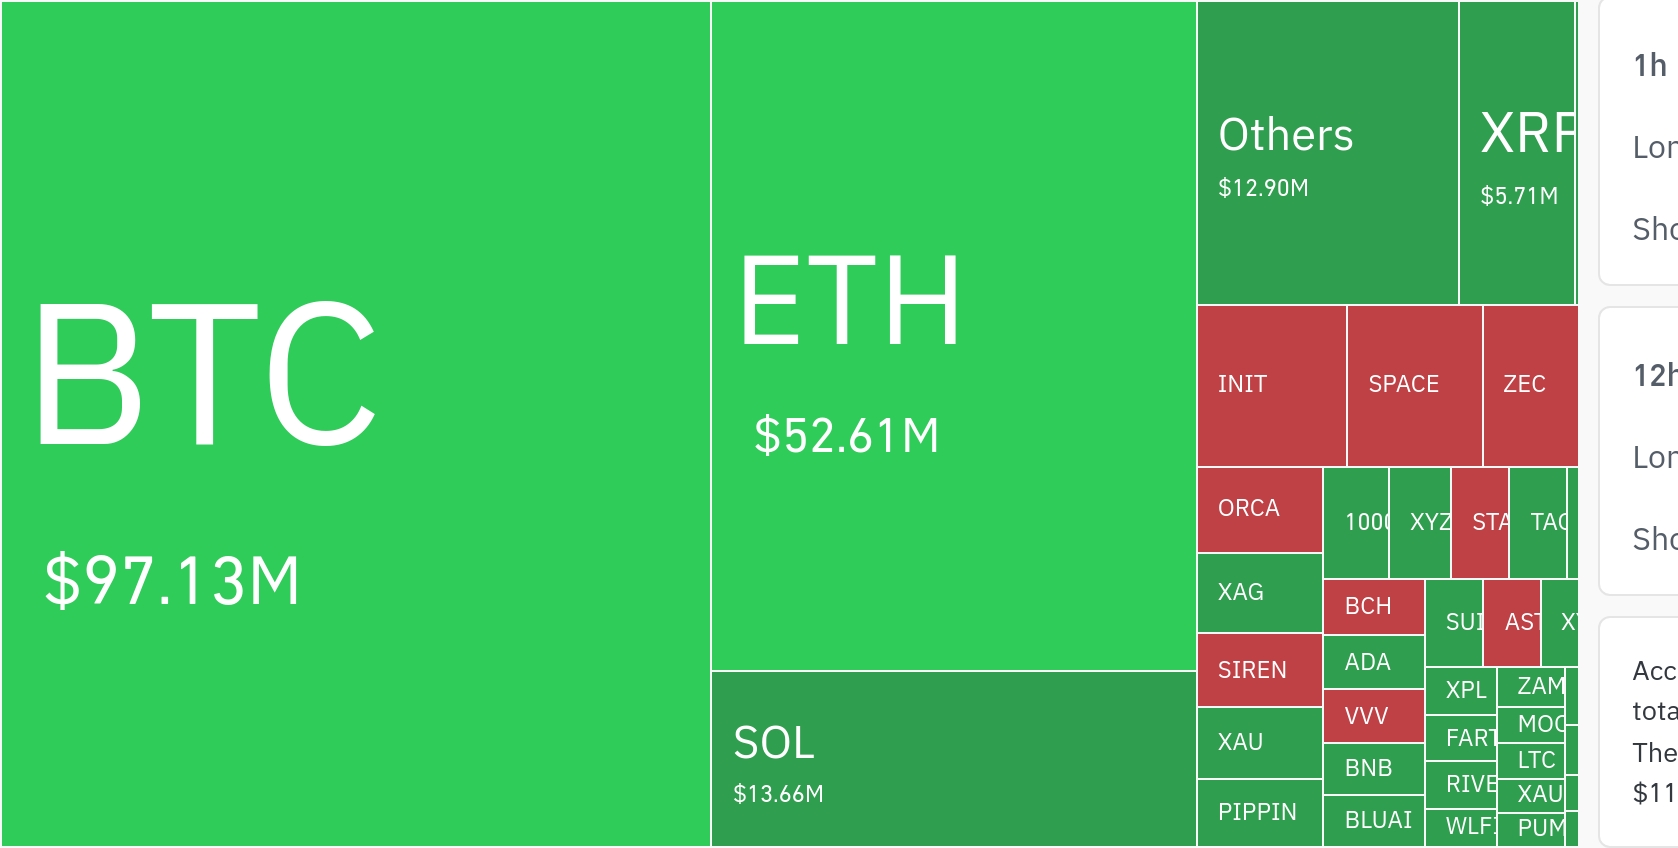
Task: Click the BTC $97.13M heatmap tile
Action: [x=355, y=424]
